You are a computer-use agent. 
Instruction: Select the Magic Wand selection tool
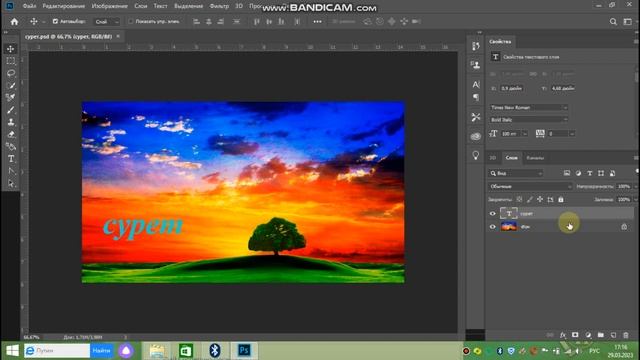point(11,86)
